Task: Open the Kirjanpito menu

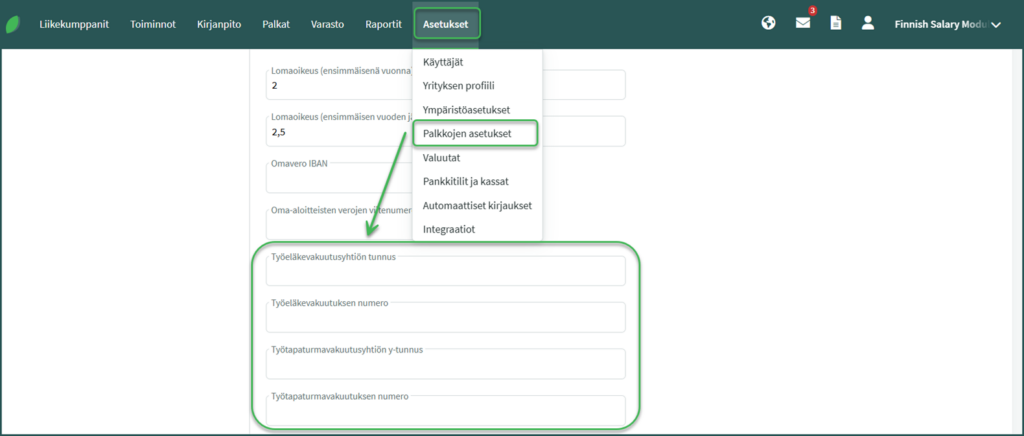Action: click(219, 24)
